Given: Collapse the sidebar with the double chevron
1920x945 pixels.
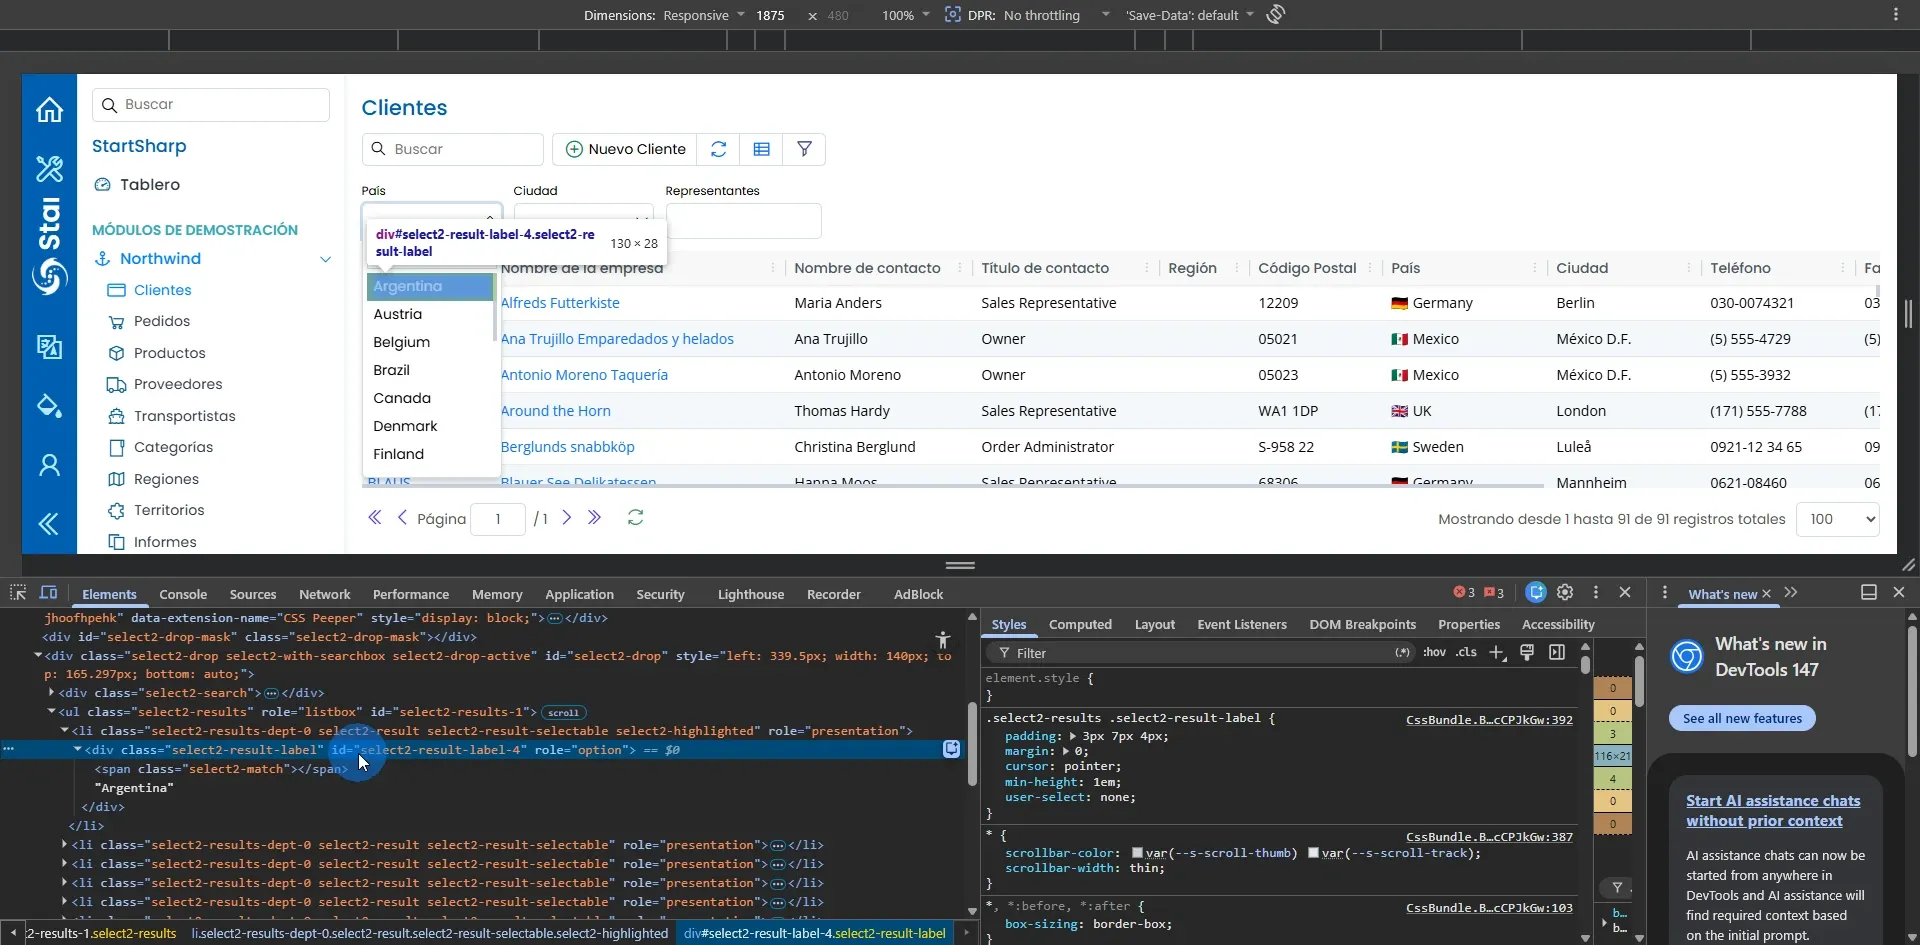Looking at the screenshot, I should pyautogui.click(x=49, y=524).
